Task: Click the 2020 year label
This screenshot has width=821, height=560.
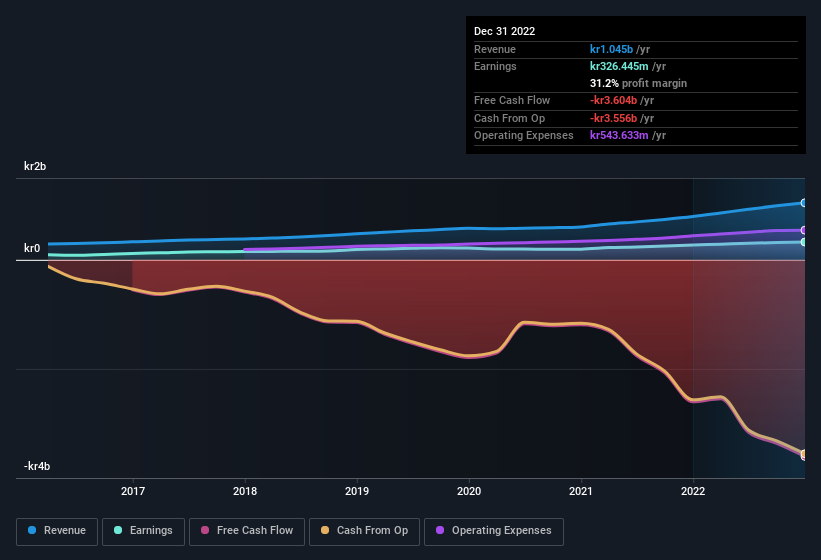Action: tap(469, 491)
